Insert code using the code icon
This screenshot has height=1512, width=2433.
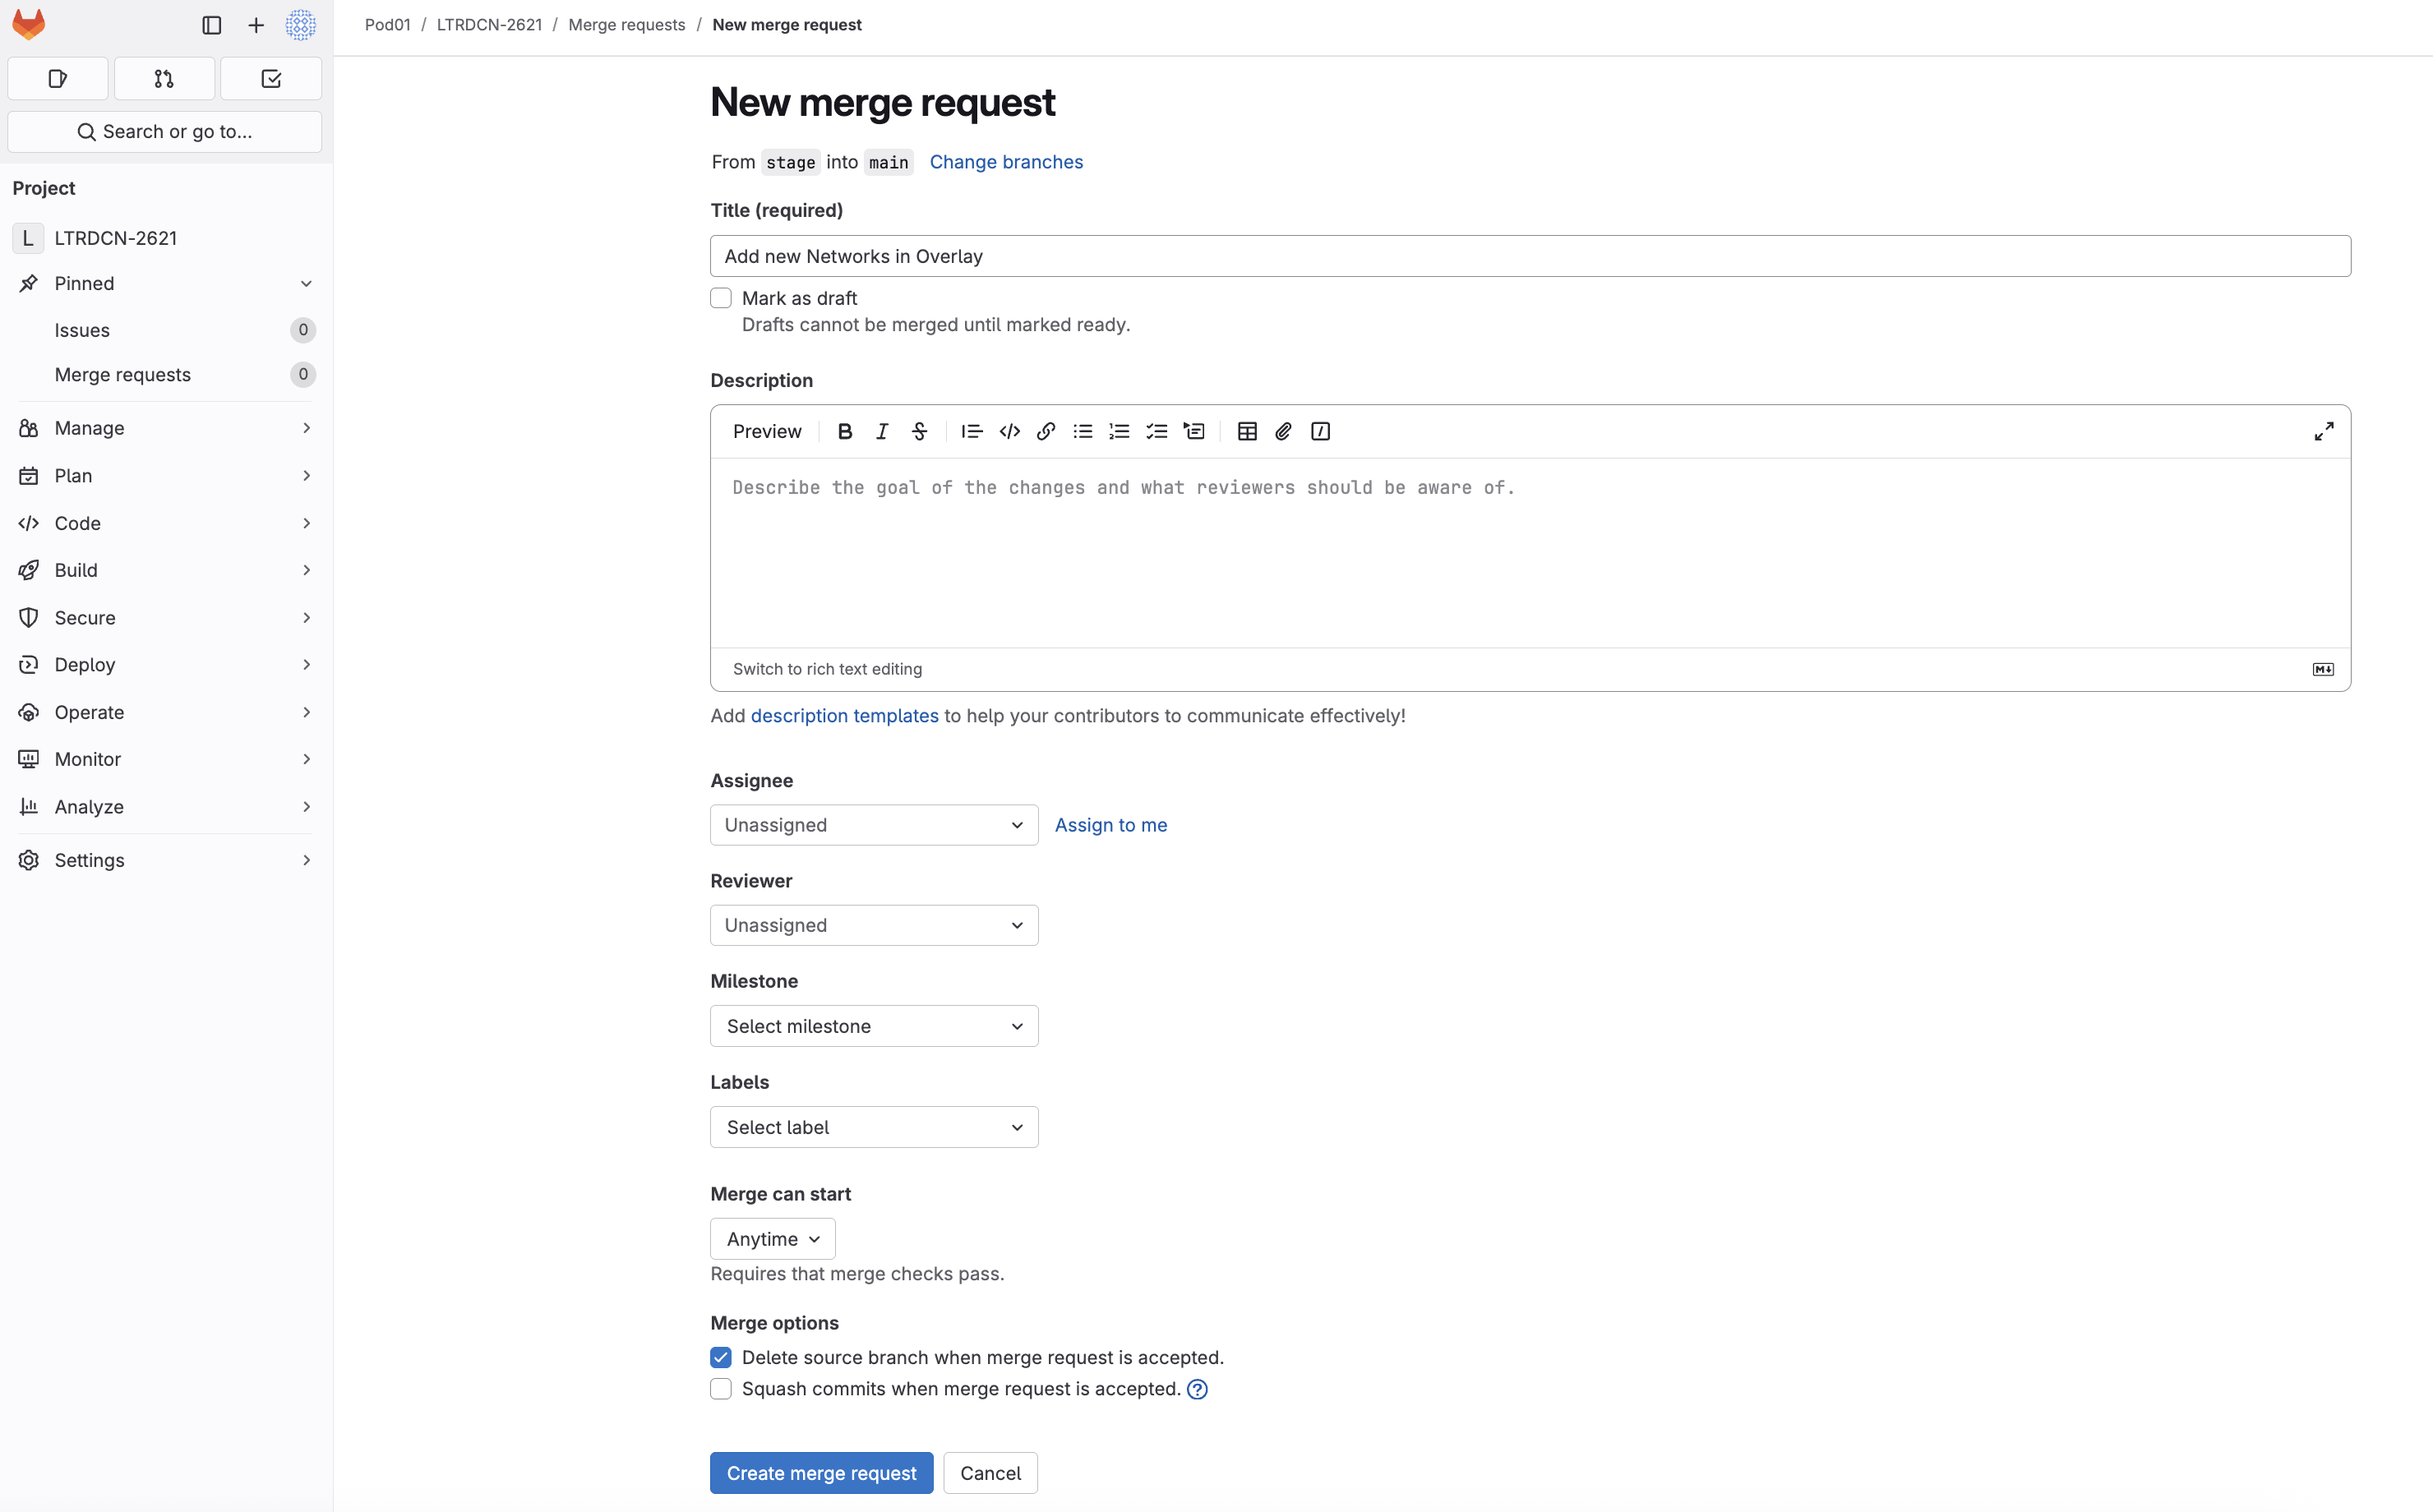point(1009,431)
